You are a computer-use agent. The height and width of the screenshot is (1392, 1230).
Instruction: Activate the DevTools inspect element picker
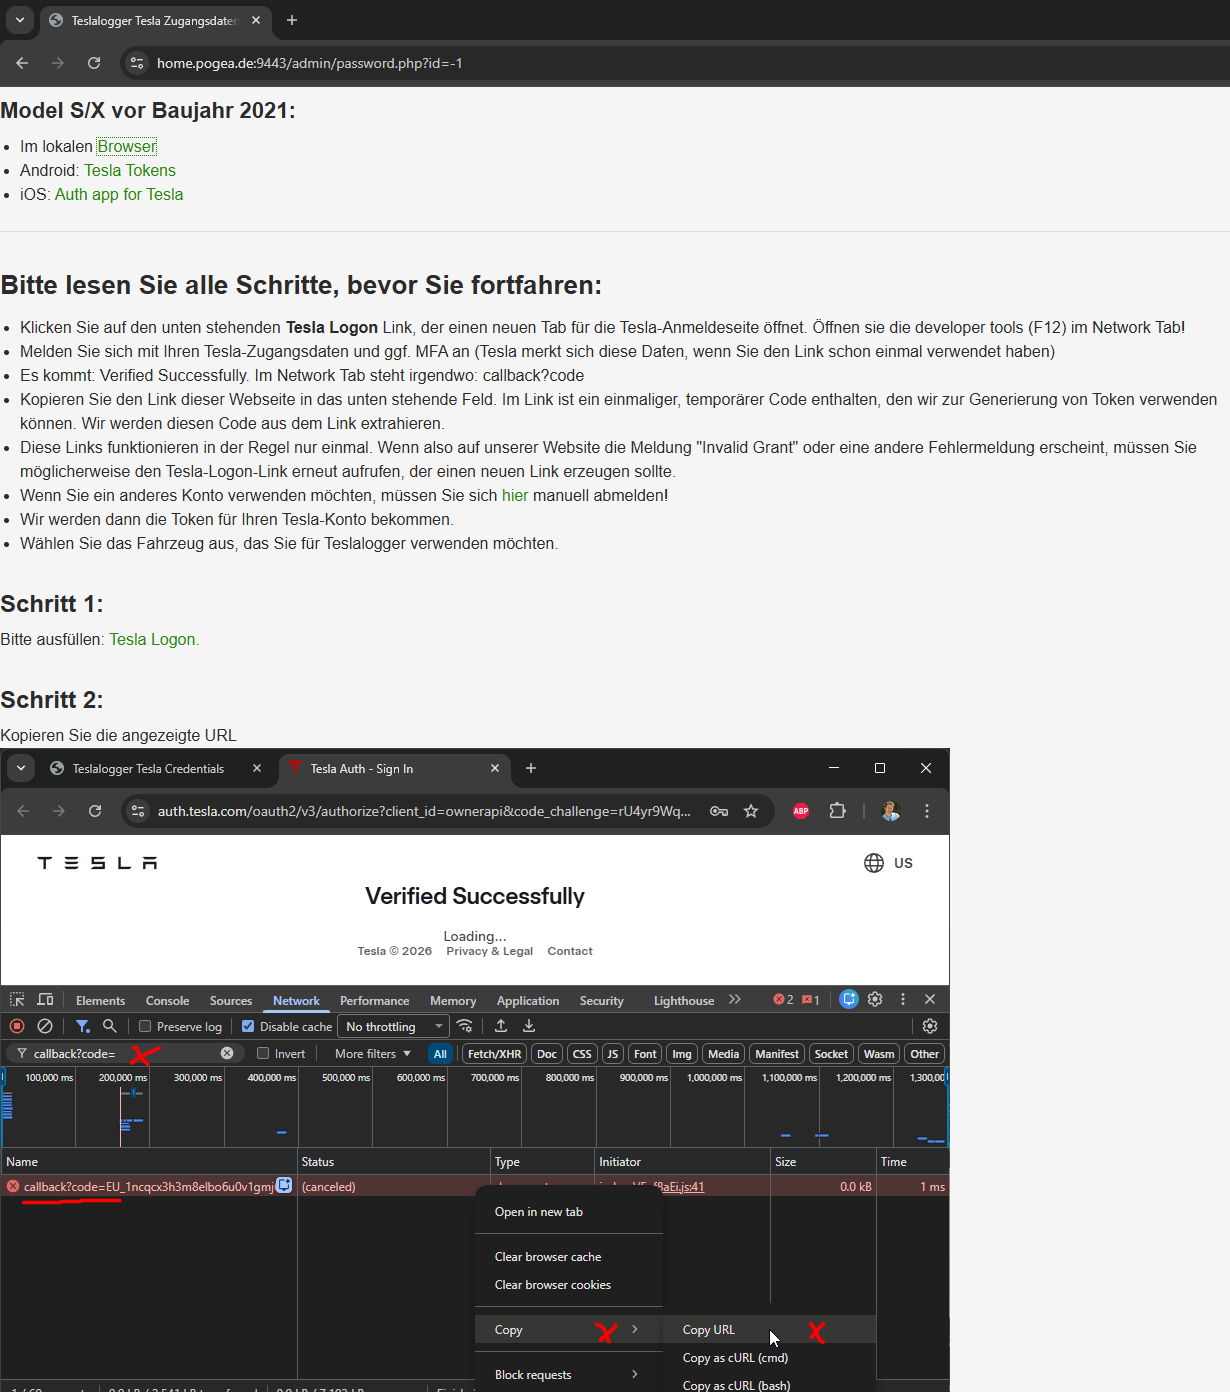click(17, 999)
